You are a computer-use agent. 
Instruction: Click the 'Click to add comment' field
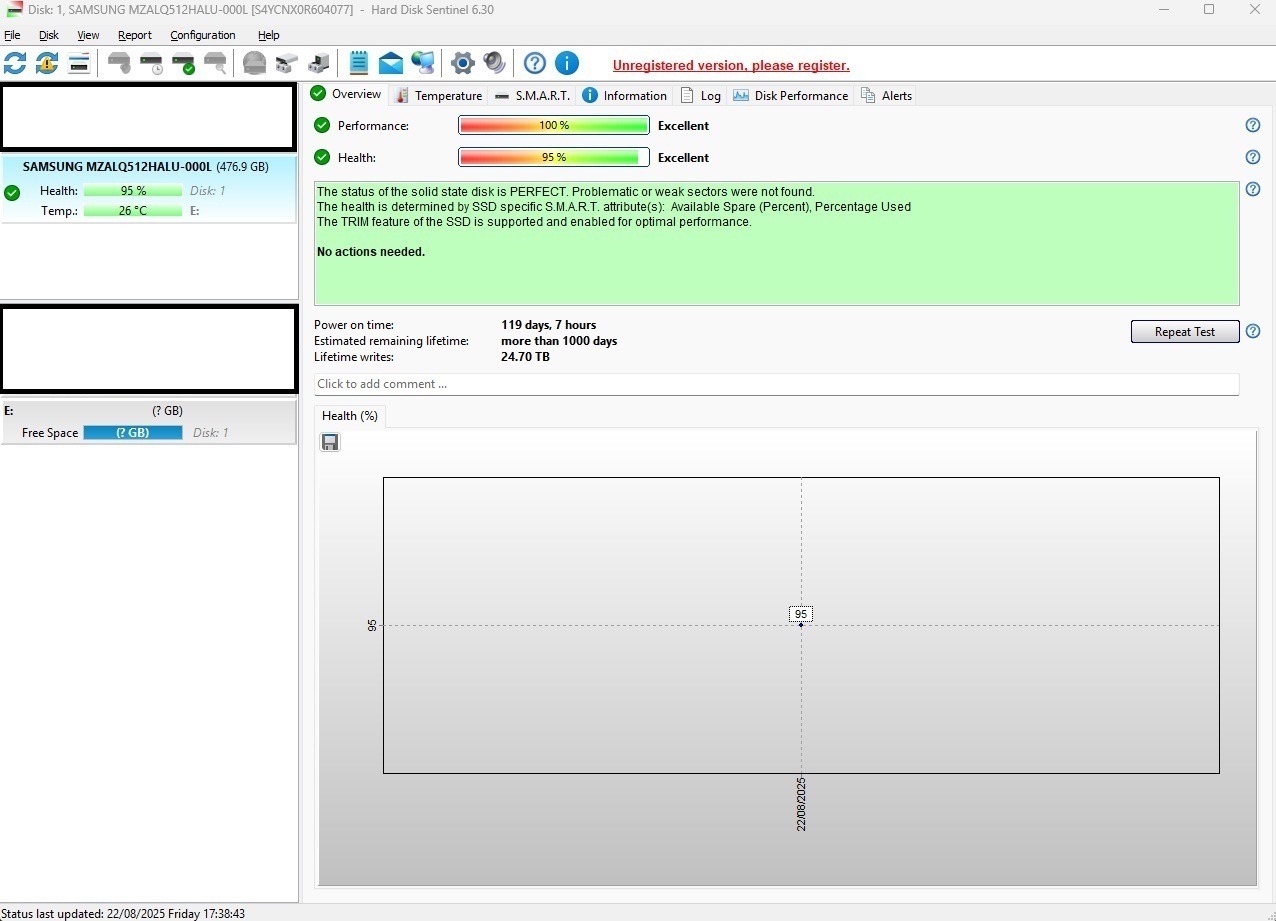(776, 384)
